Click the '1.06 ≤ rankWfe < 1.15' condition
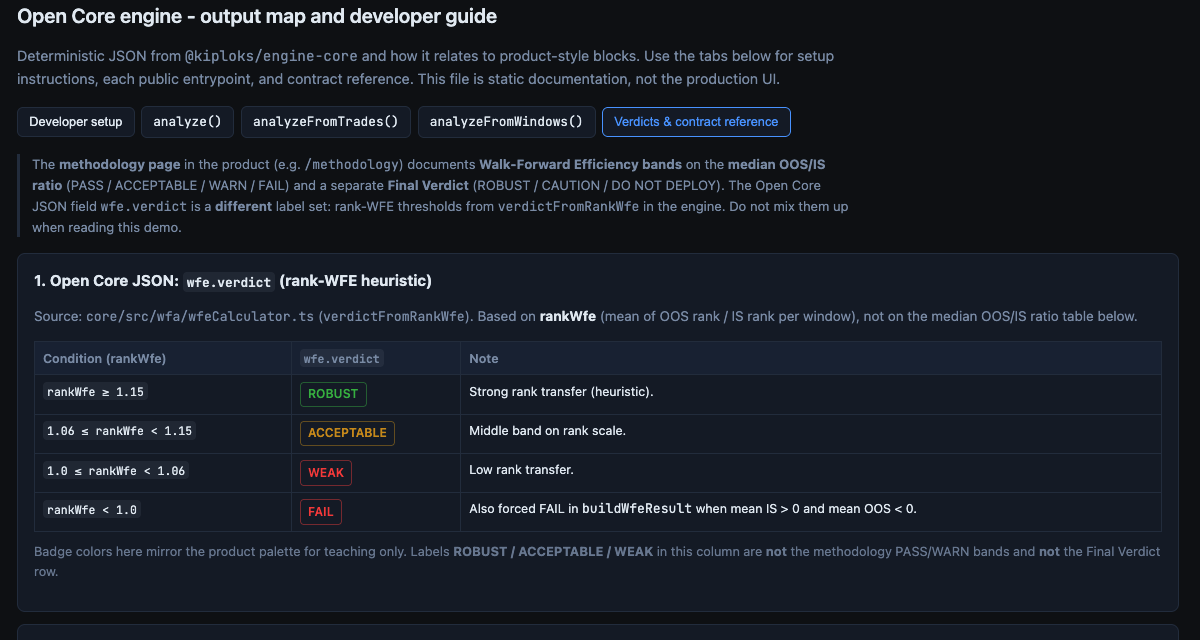The image size is (1200, 640). click(120, 431)
